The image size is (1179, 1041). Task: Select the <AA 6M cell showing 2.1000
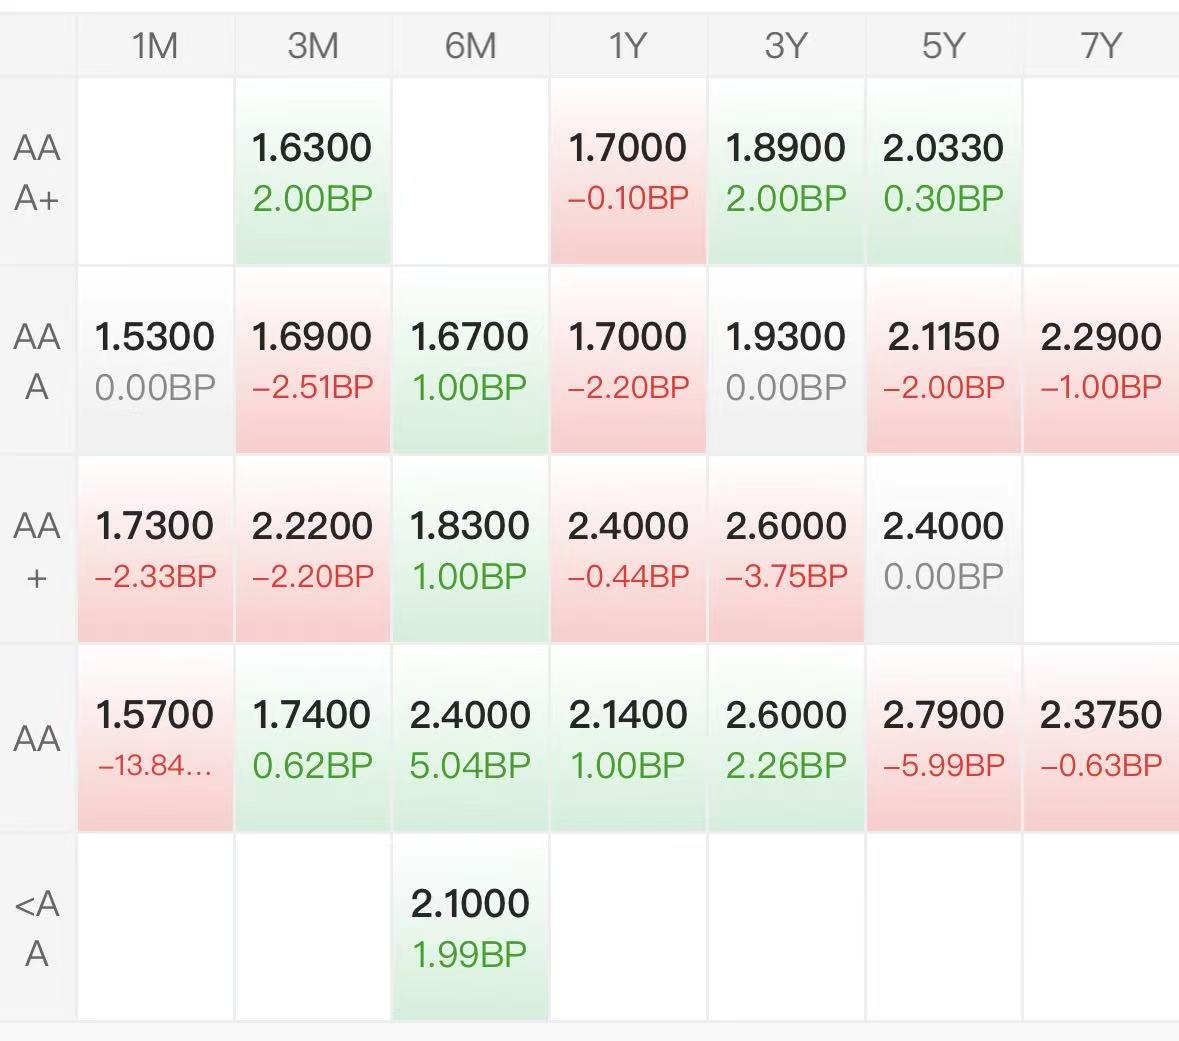click(470, 927)
